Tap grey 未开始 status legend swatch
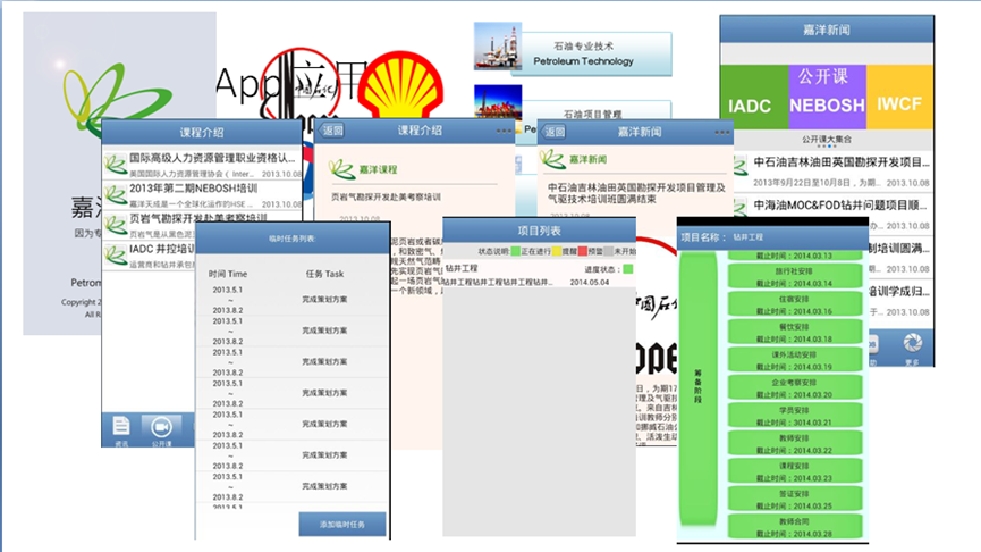The width and height of the screenshot is (981, 552). pyautogui.click(x=608, y=252)
